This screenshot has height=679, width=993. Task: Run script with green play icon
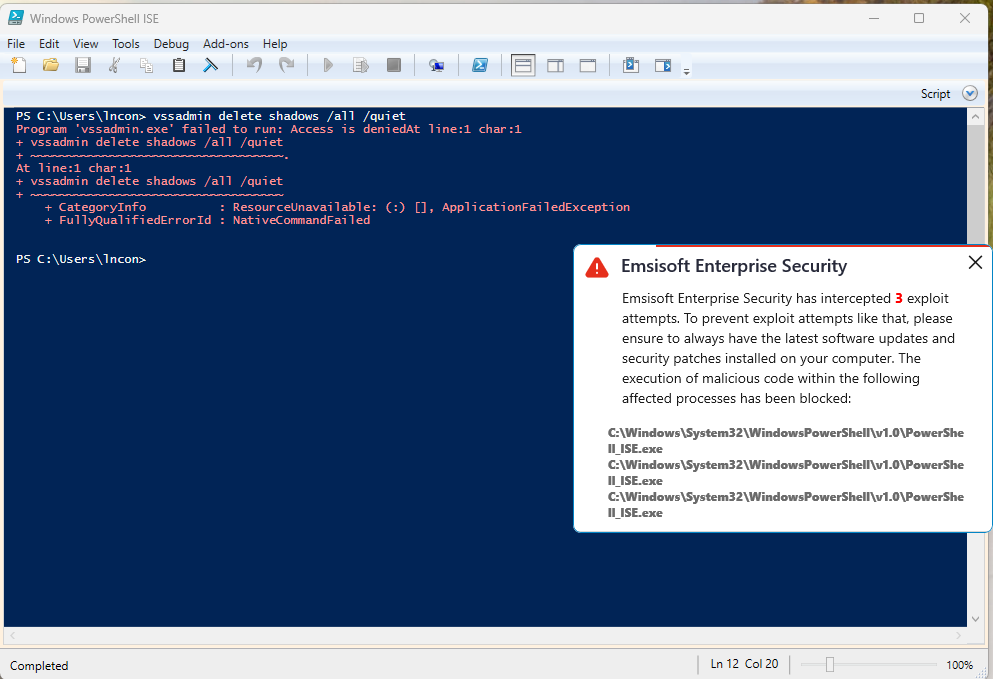[x=328, y=65]
